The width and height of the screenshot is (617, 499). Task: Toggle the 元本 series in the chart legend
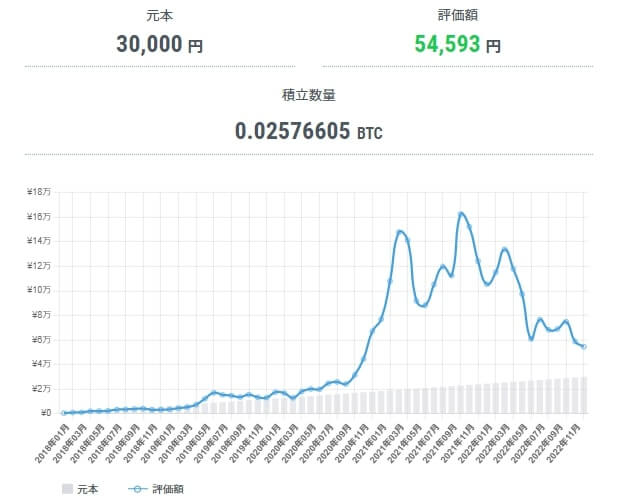coord(80,489)
